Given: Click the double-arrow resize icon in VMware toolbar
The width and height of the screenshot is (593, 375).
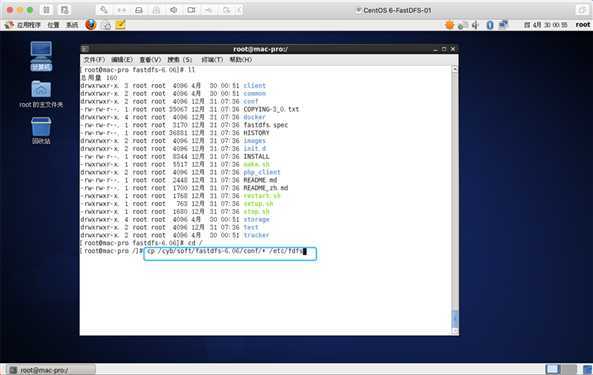Looking at the screenshot, I should click(121, 10).
